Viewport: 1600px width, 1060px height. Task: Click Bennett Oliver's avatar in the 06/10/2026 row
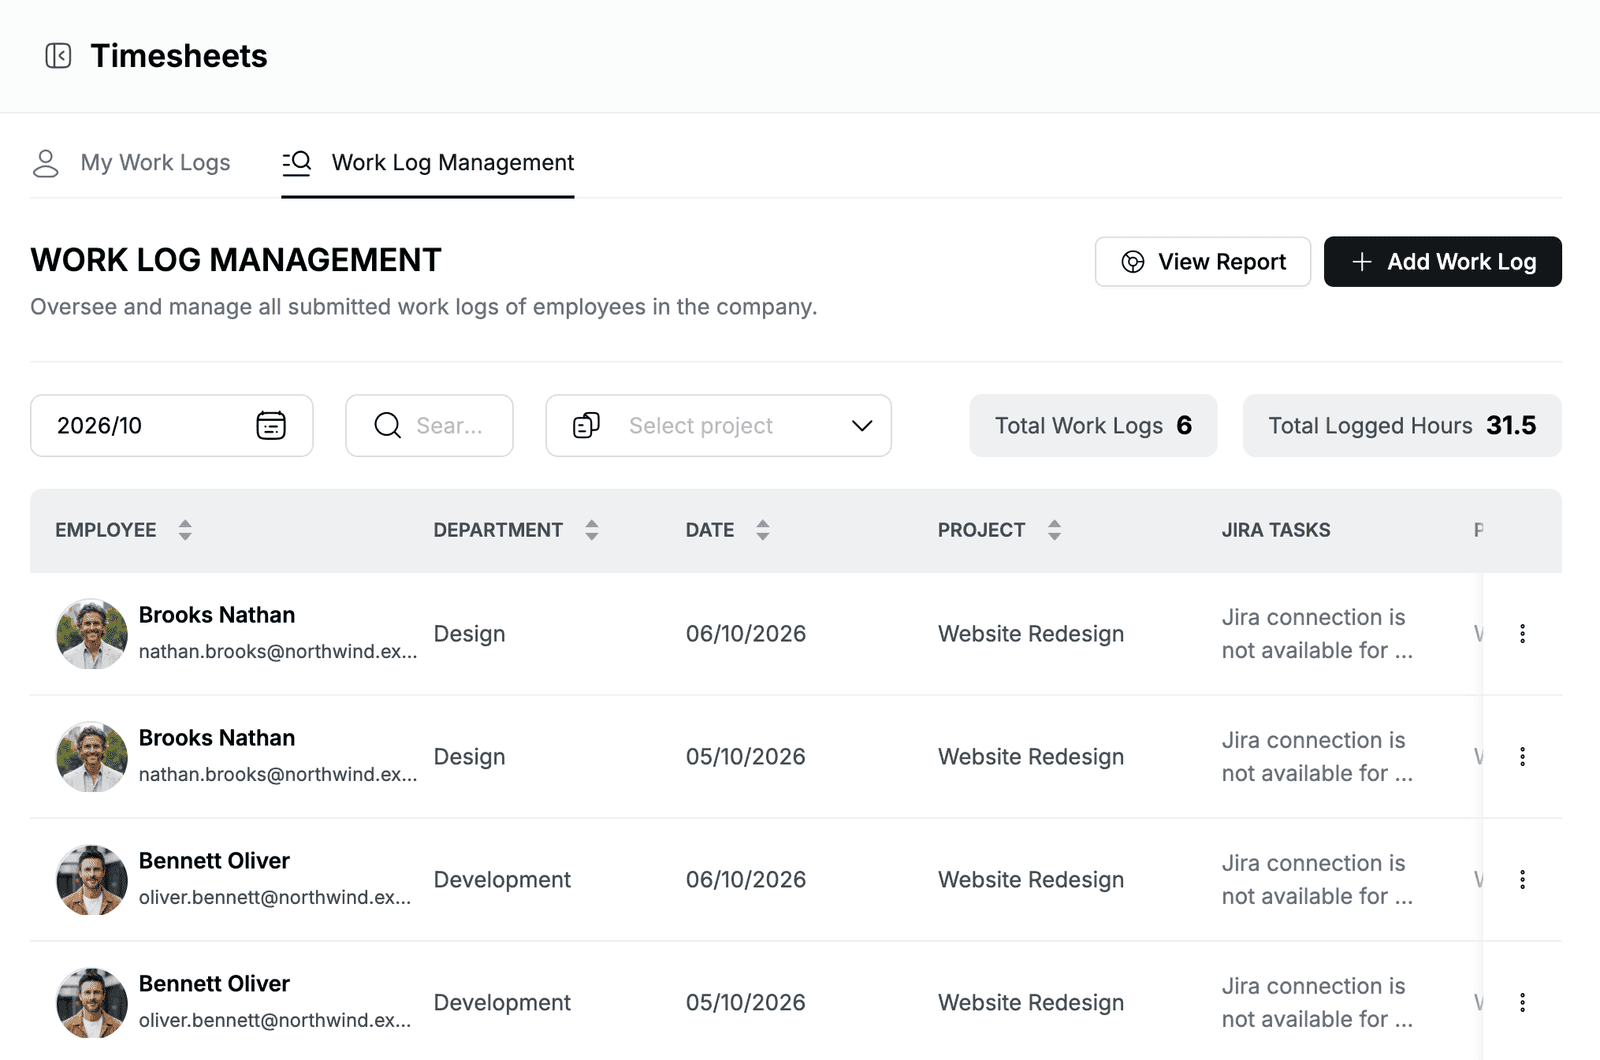click(x=92, y=880)
